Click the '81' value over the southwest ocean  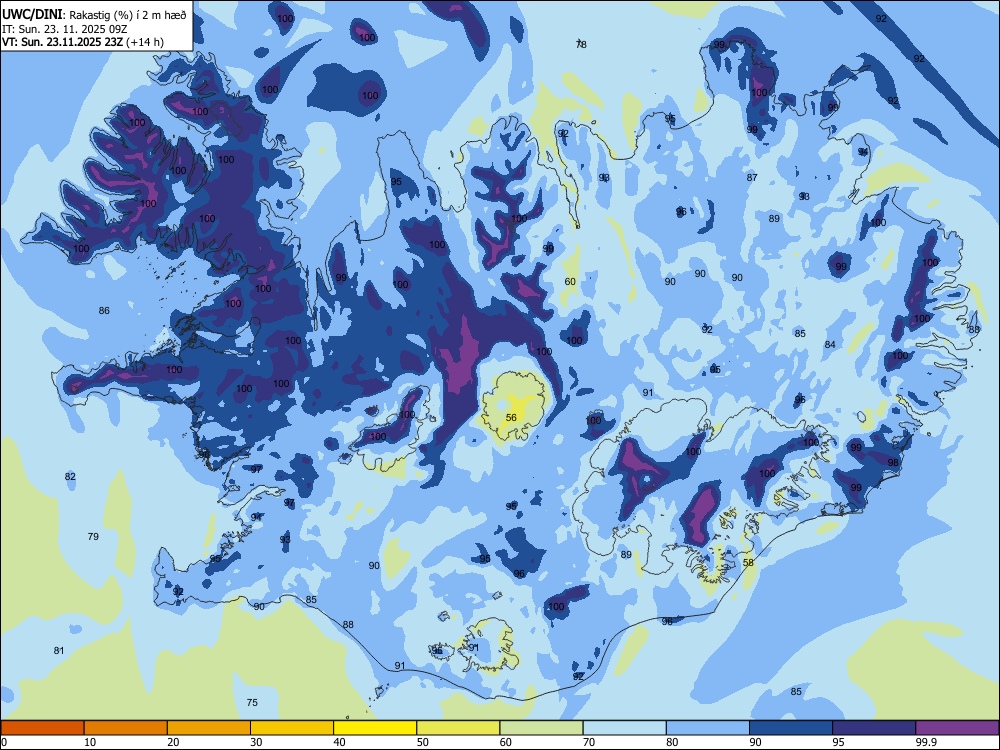[x=59, y=651]
